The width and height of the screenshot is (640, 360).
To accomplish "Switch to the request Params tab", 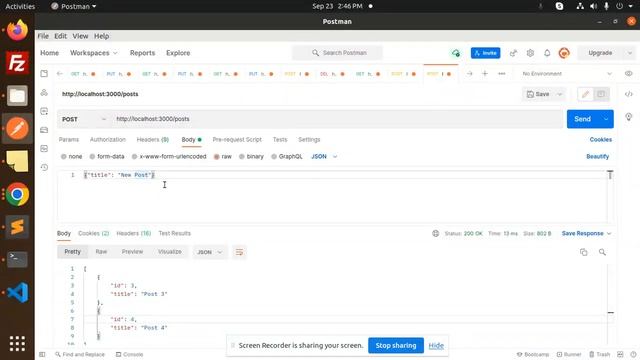I will tap(69, 140).
